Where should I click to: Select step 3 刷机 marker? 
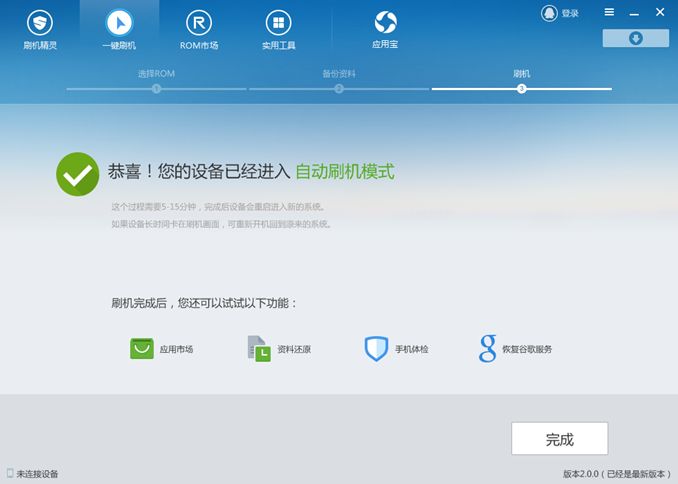521,89
